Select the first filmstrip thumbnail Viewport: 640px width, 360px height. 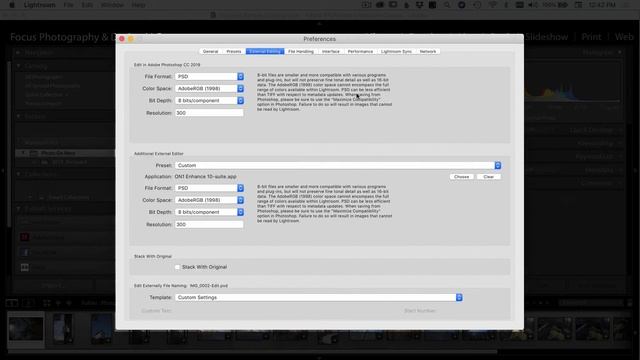26,329
